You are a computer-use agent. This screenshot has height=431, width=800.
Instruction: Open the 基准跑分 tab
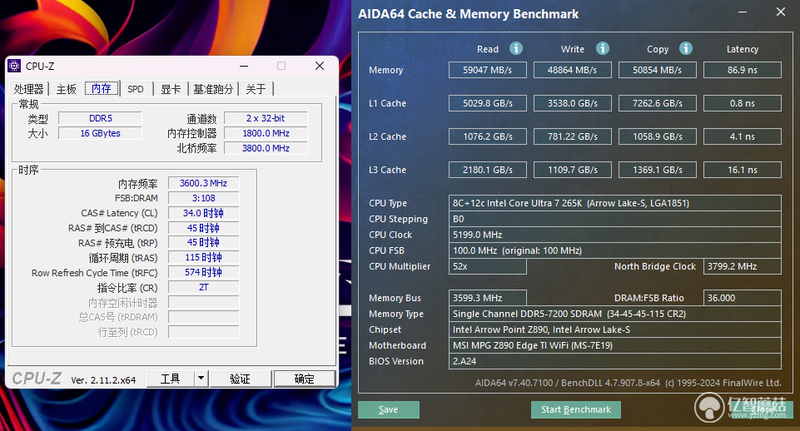pyautogui.click(x=213, y=89)
